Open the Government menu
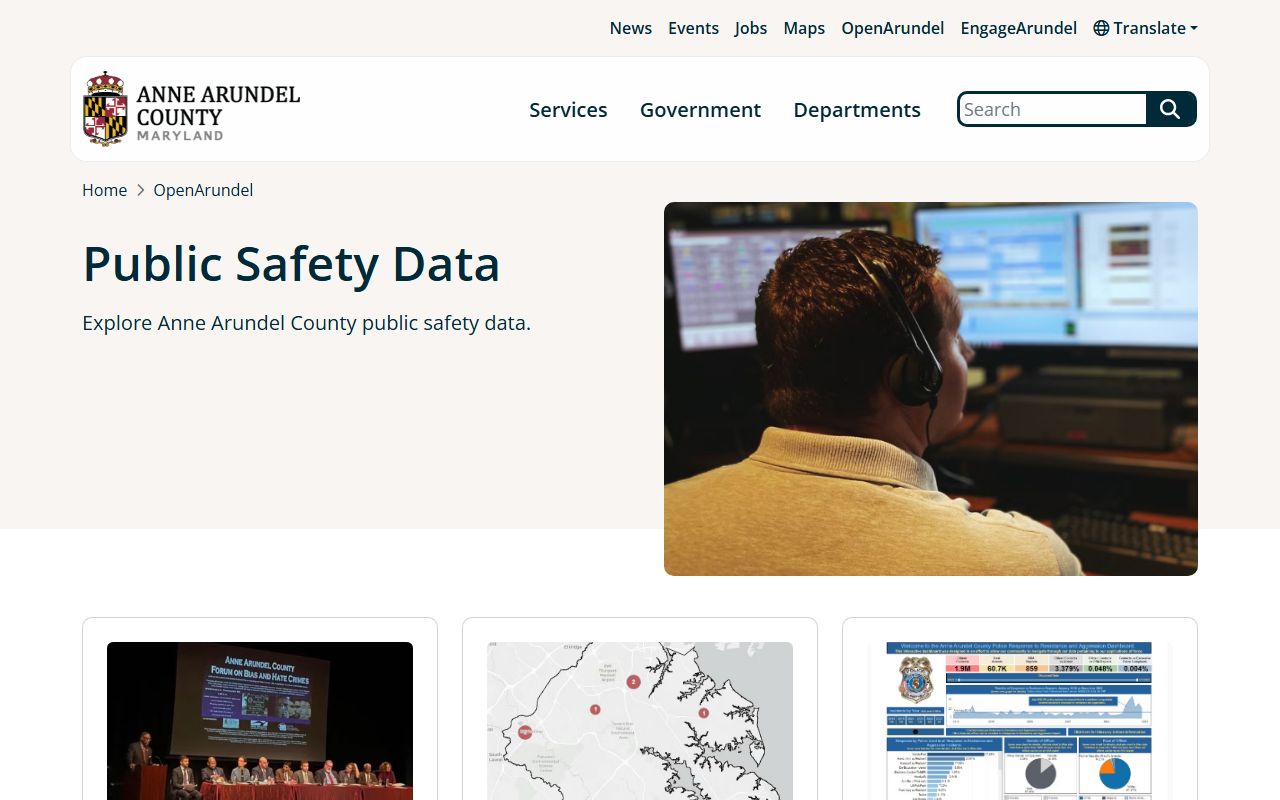 (700, 110)
